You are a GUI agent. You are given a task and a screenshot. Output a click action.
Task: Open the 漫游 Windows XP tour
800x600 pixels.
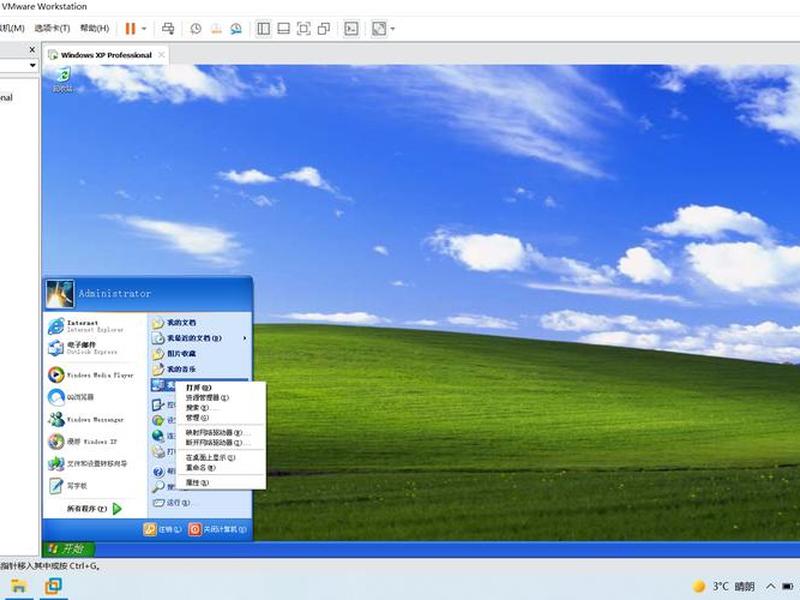(x=83, y=441)
